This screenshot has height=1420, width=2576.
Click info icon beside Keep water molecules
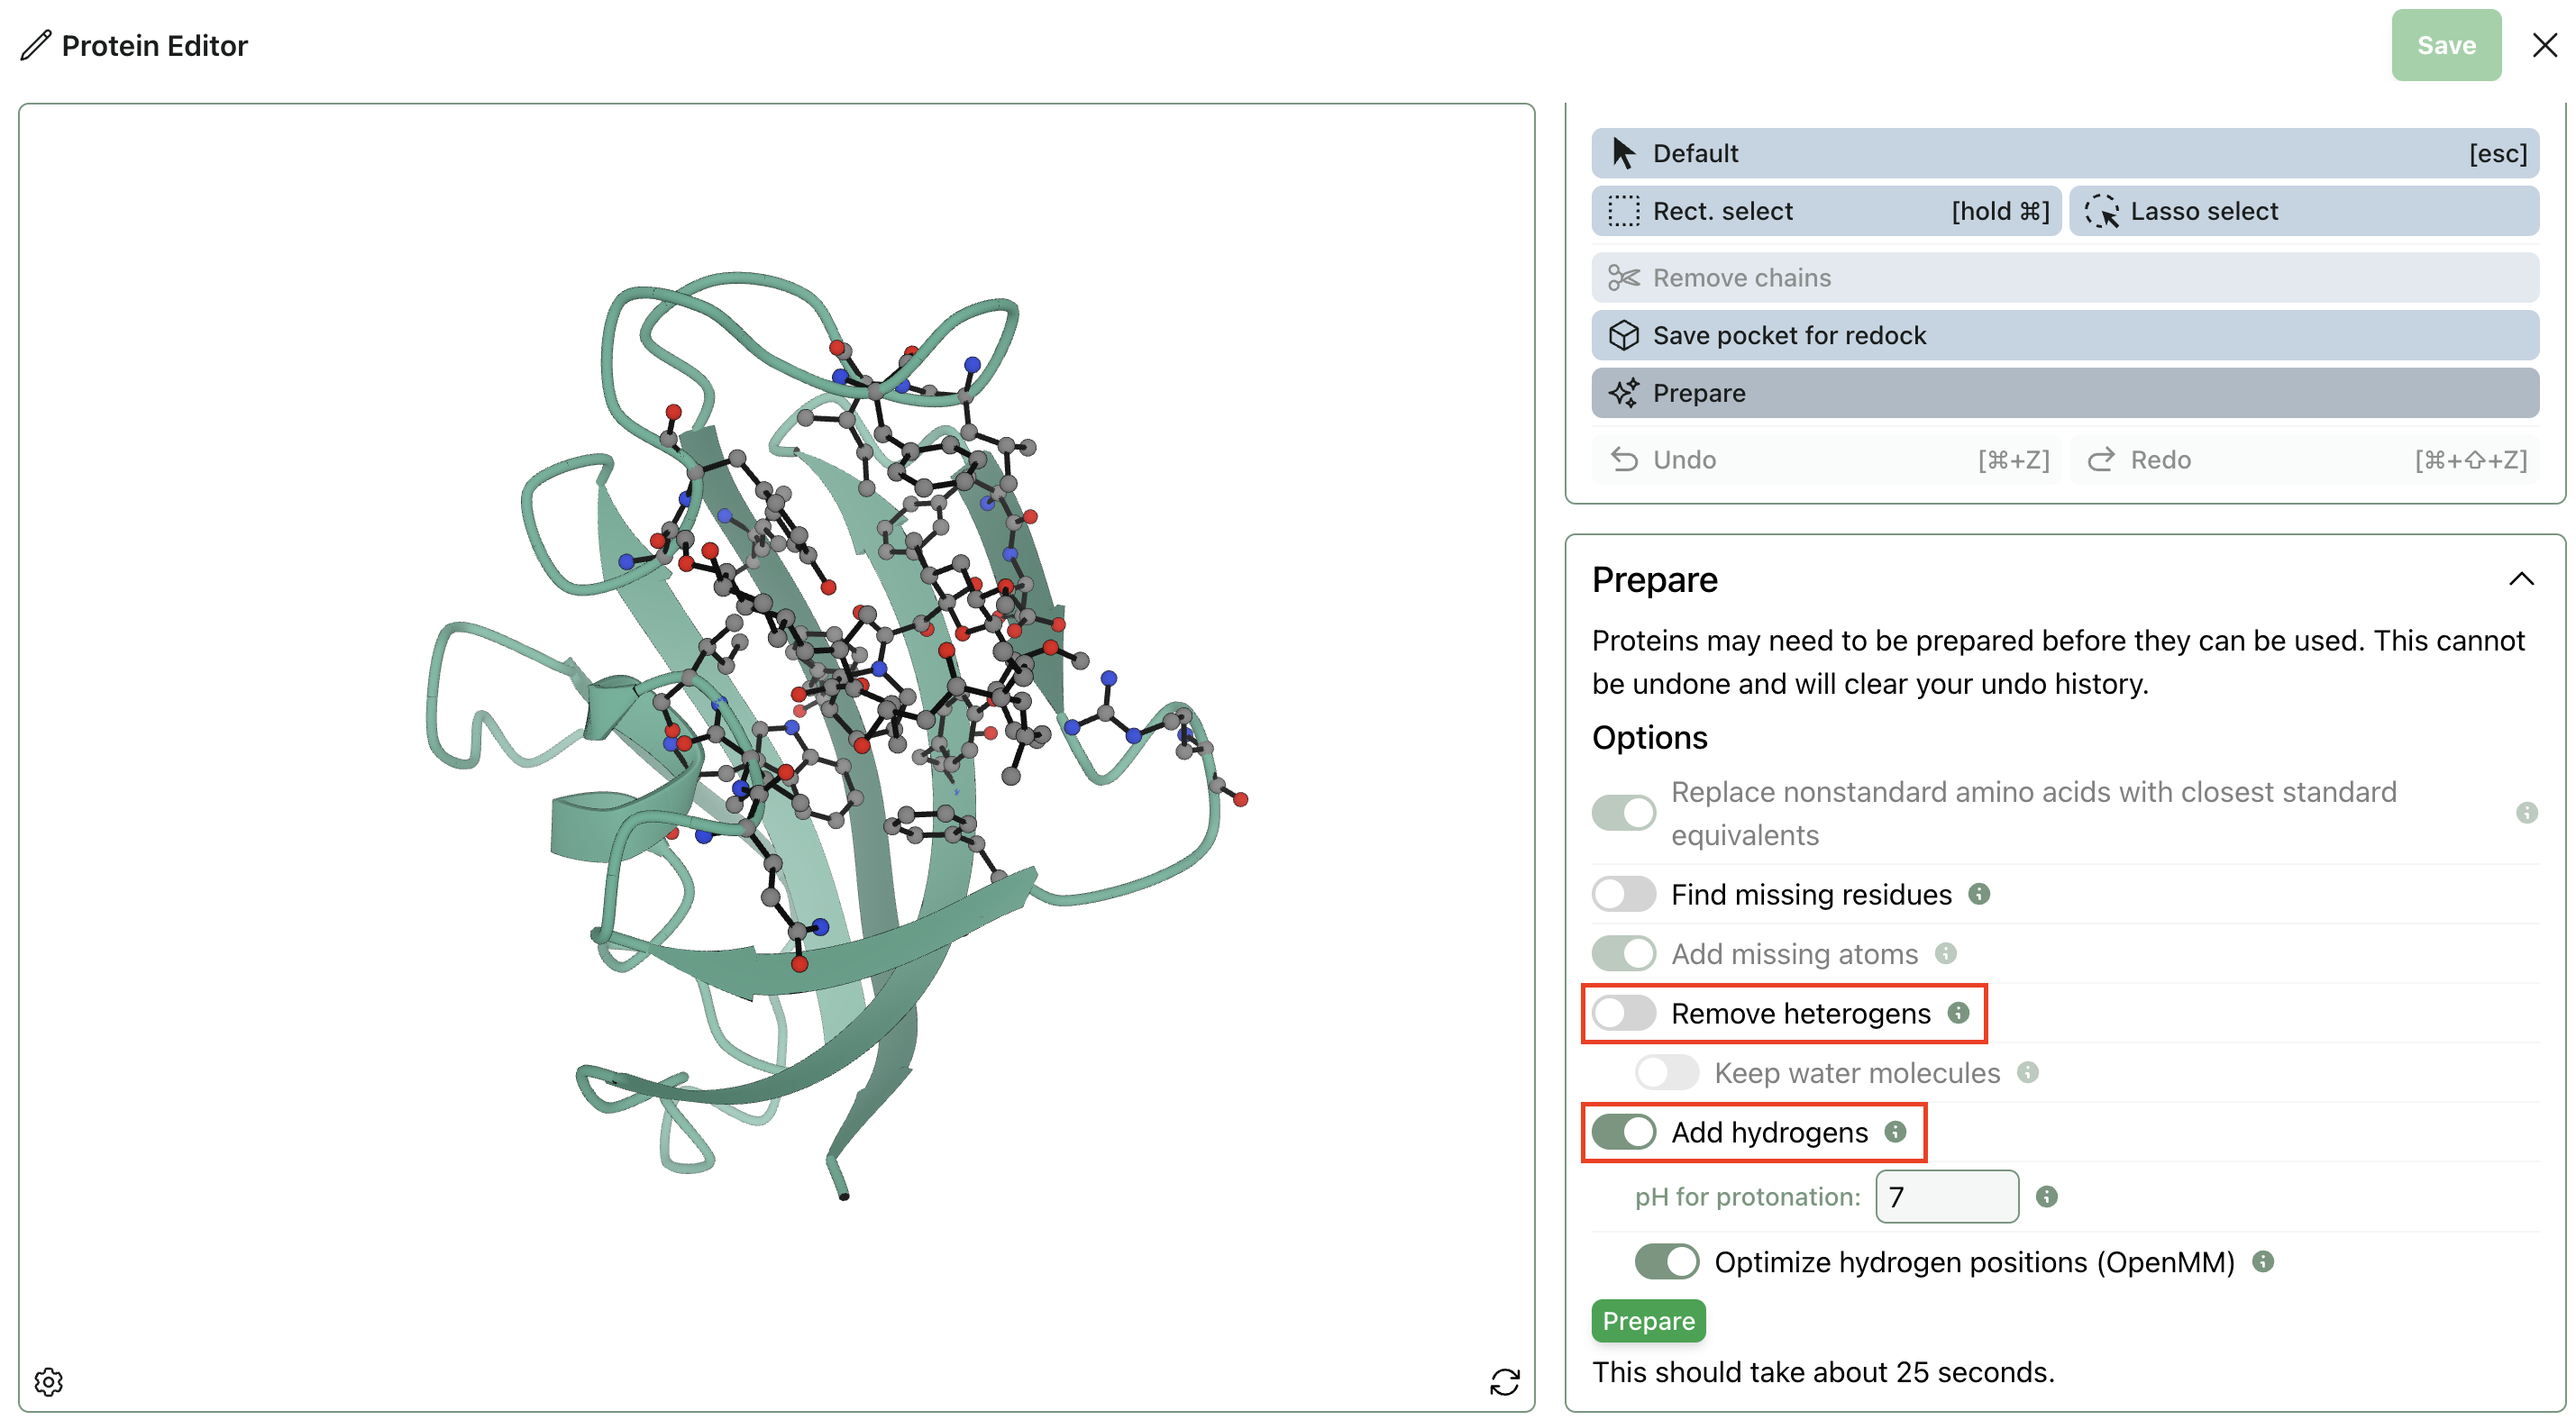point(2027,1072)
